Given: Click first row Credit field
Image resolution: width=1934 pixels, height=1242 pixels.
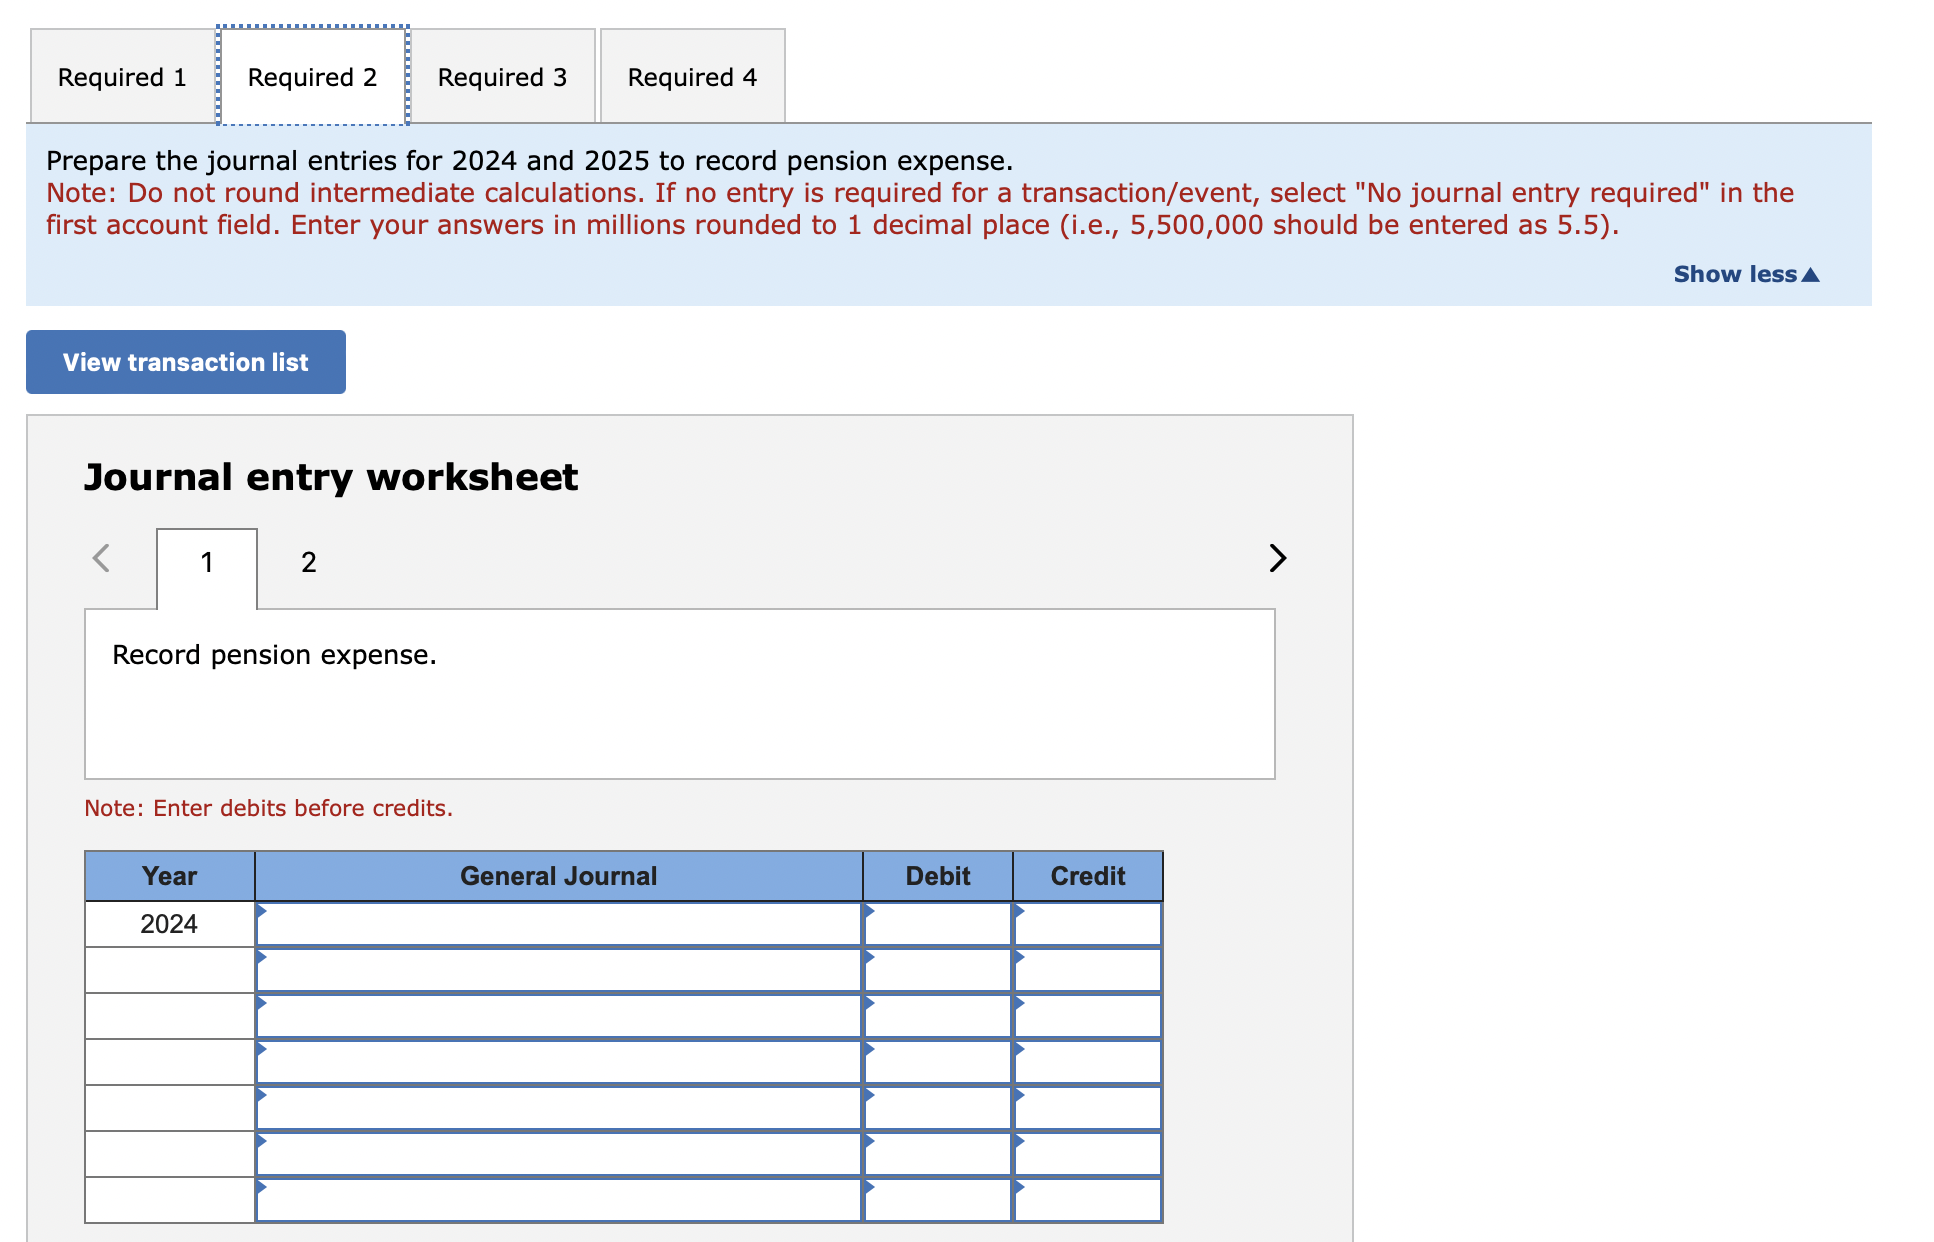Looking at the screenshot, I should point(1088,924).
